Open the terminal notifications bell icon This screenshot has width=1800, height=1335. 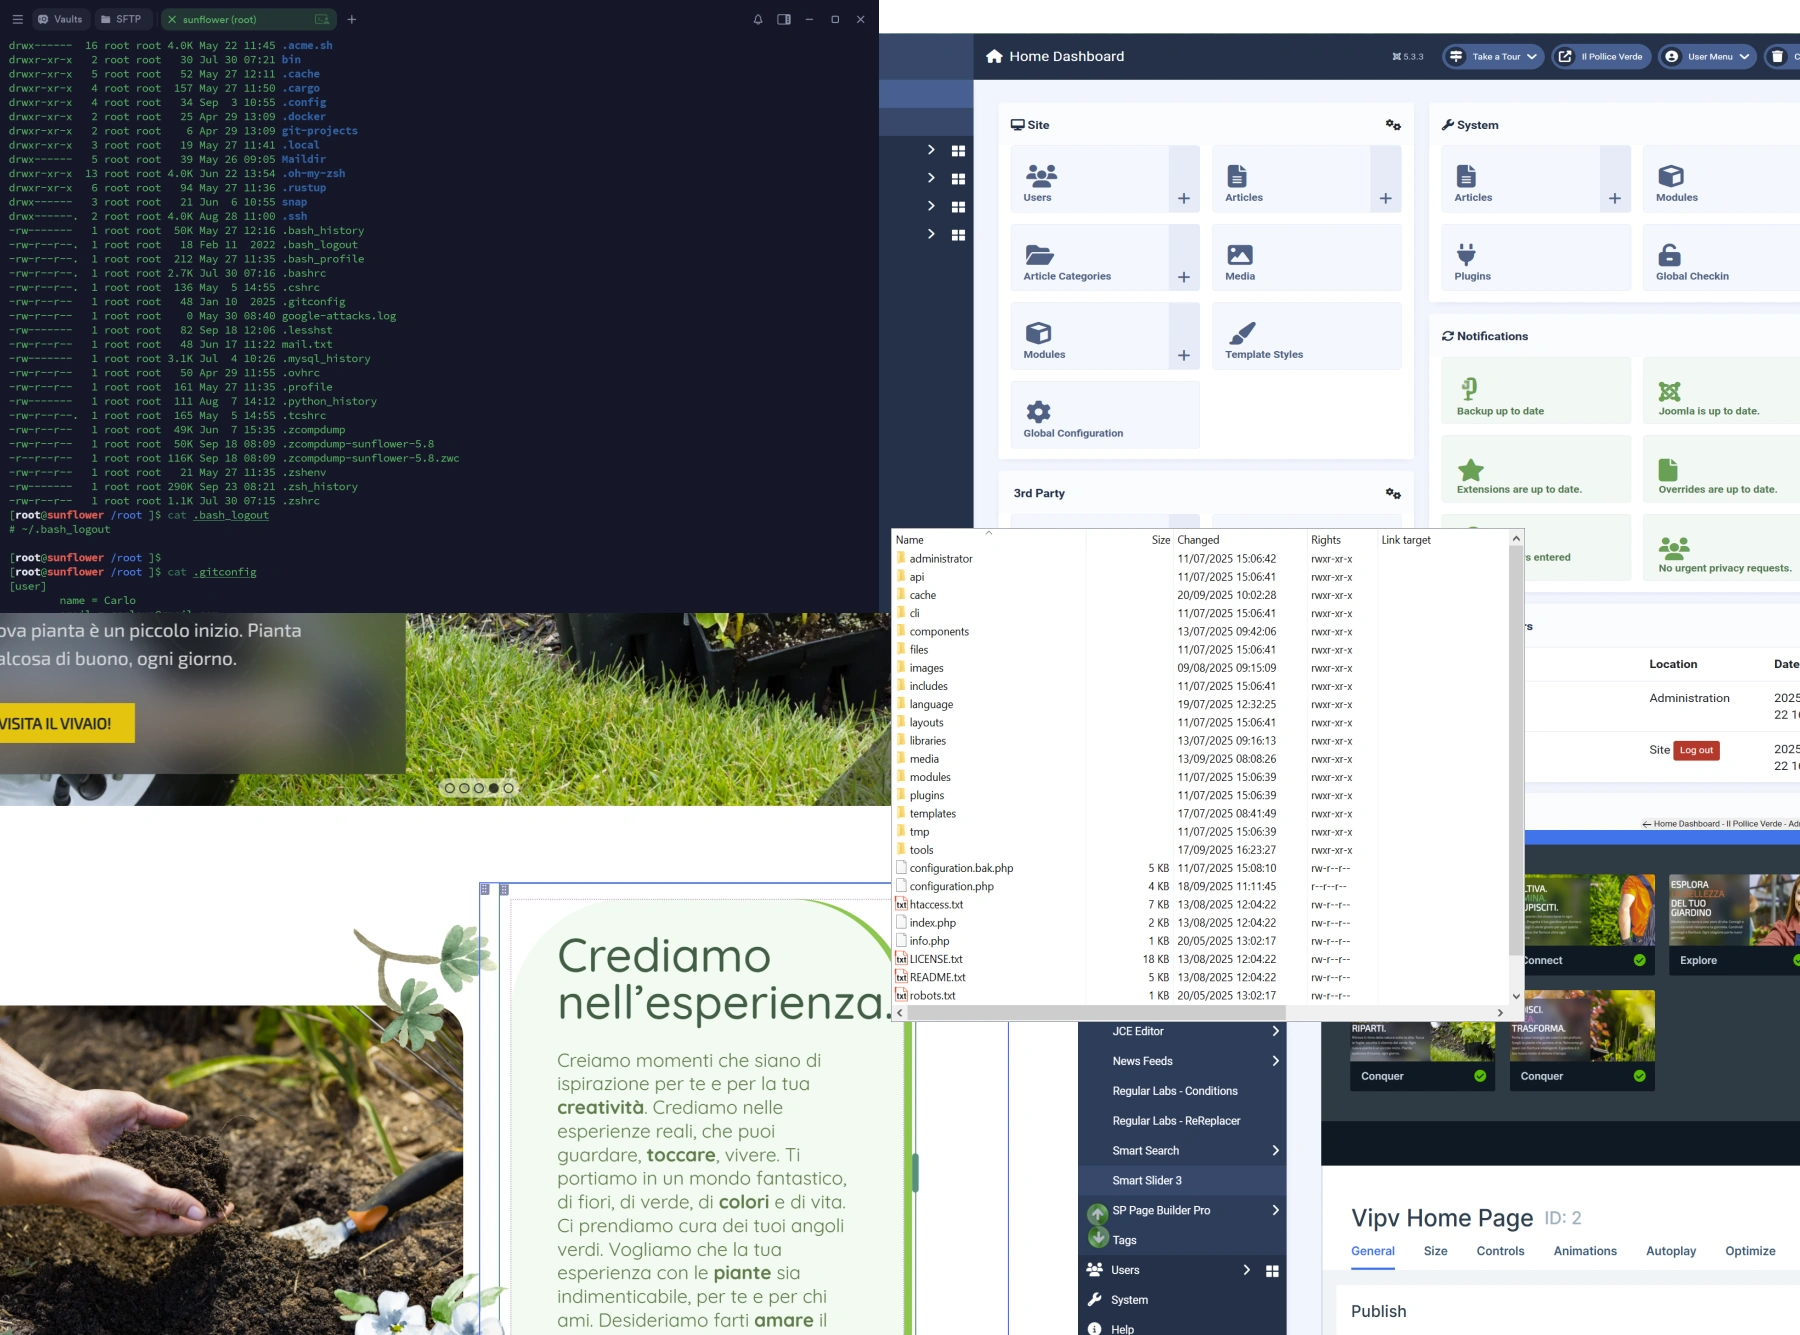tap(758, 19)
